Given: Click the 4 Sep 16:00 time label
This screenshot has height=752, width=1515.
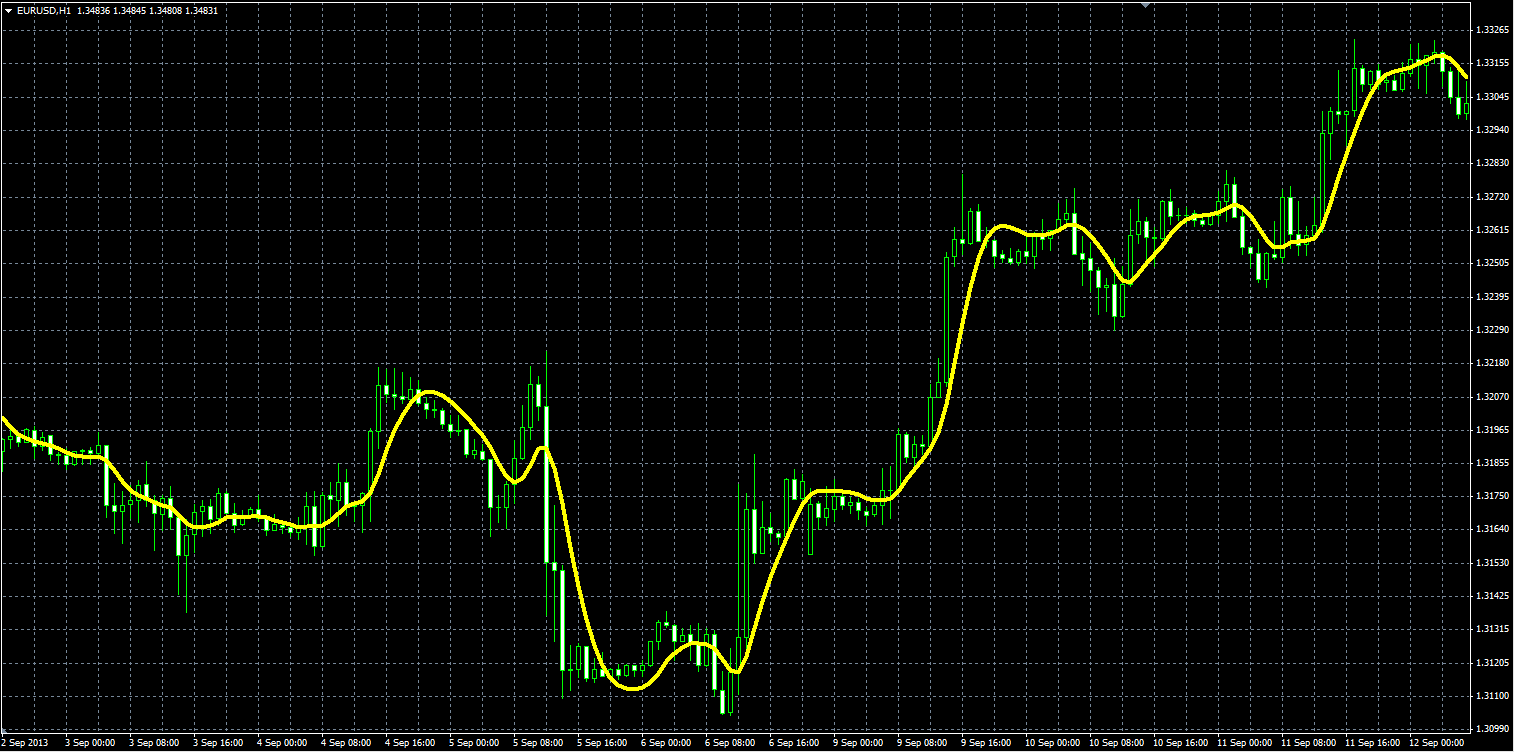Looking at the screenshot, I should coord(409,743).
